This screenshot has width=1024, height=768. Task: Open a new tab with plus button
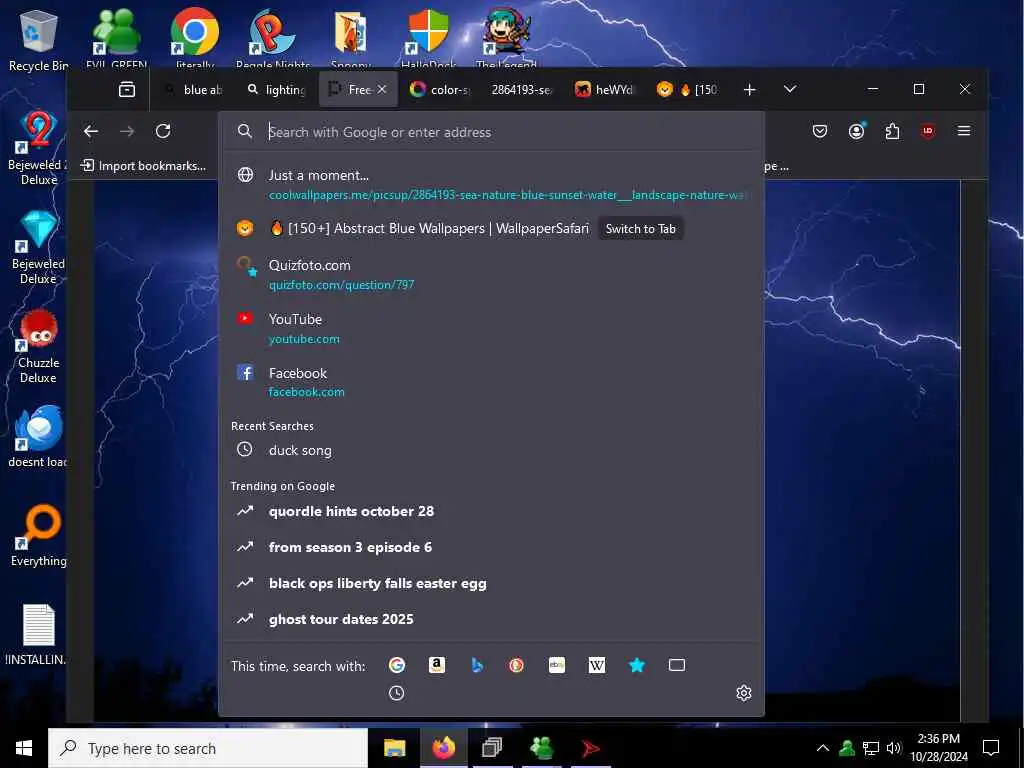pos(750,89)
